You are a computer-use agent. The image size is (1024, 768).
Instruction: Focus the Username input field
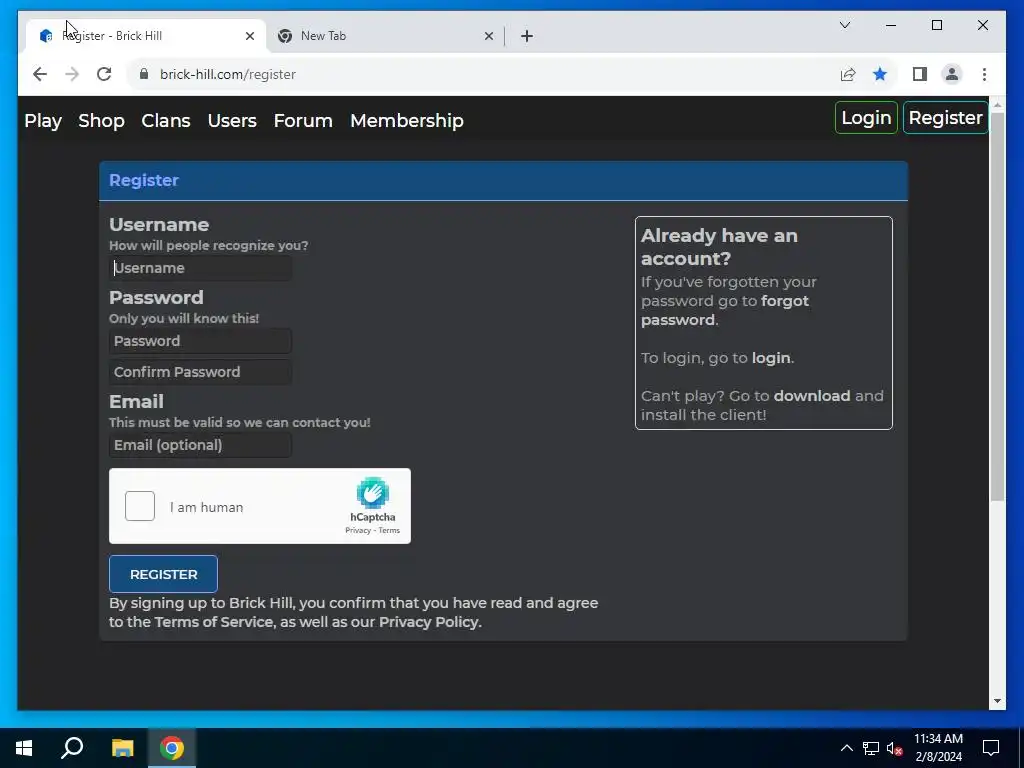tap(200, 268)
